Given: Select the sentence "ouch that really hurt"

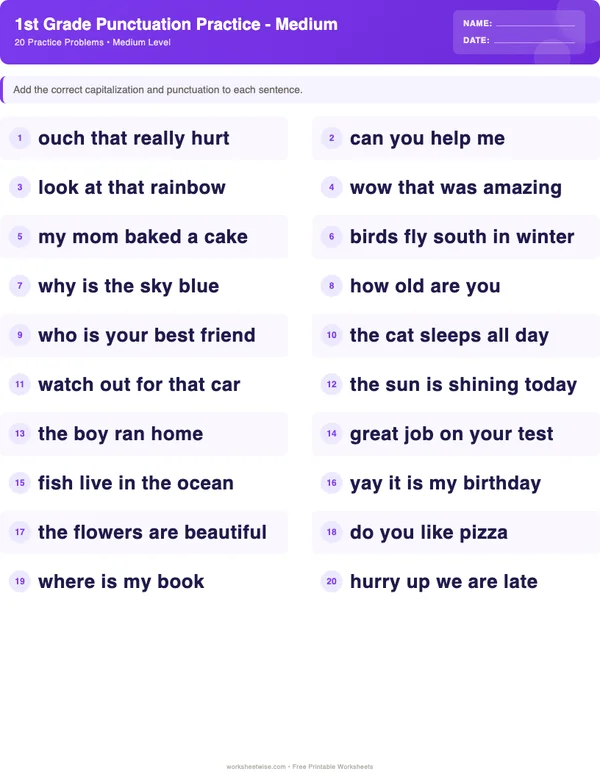Looking at the screenshot, I should tap(134, 139).
